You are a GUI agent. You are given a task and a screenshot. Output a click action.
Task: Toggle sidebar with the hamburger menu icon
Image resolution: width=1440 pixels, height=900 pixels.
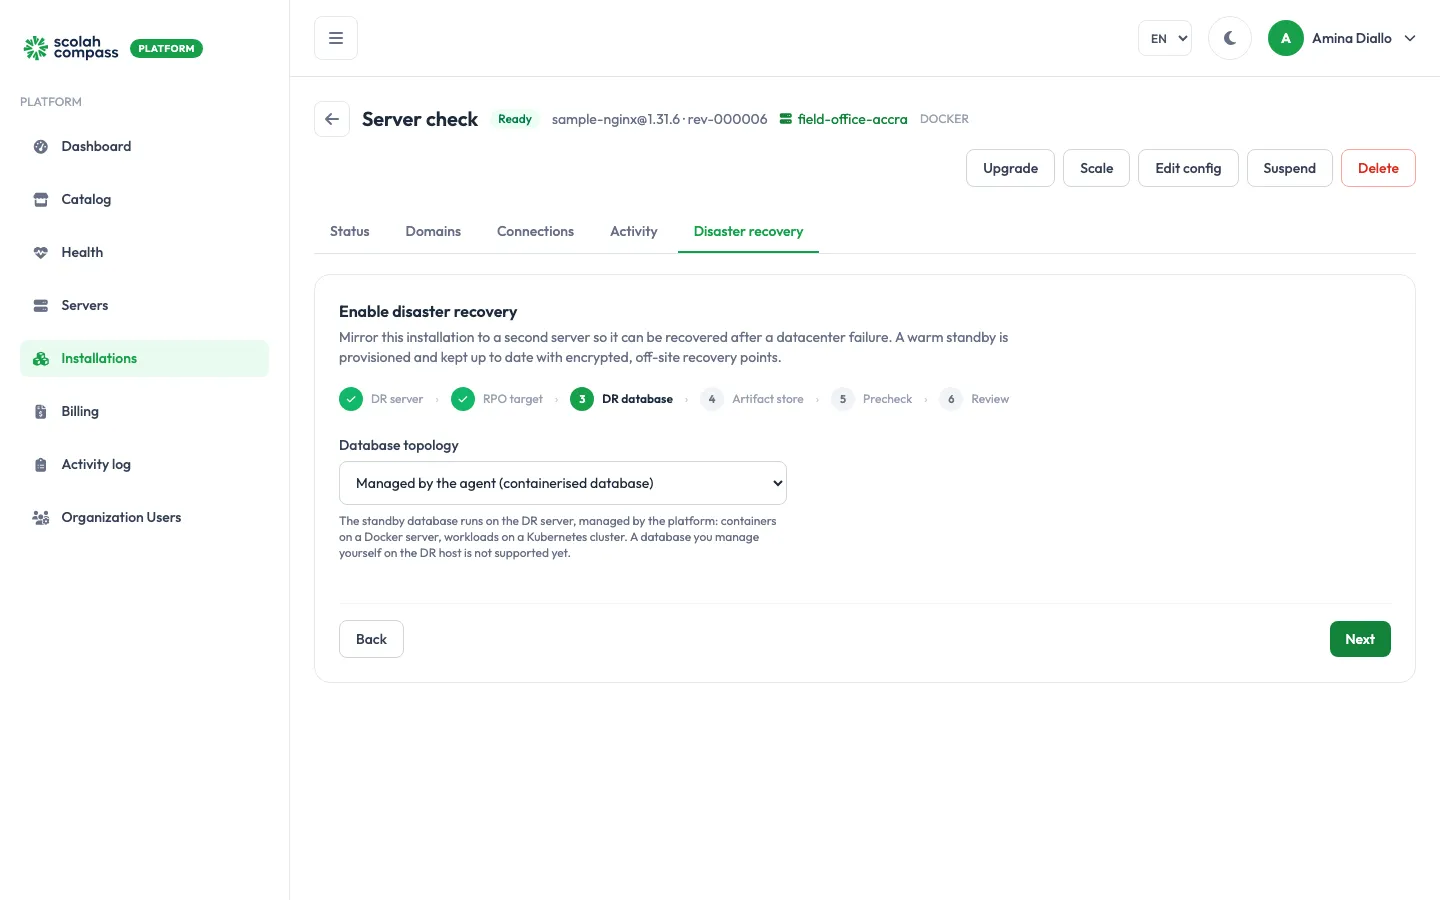tap(336, 38)
